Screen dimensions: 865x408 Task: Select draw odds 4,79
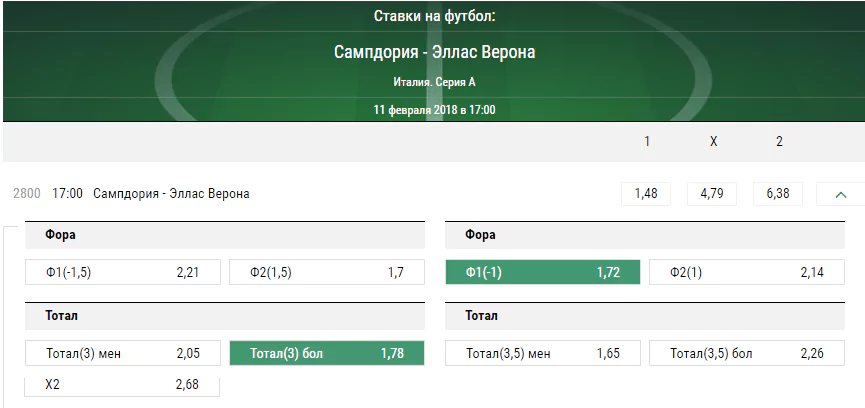click(712, 194)
